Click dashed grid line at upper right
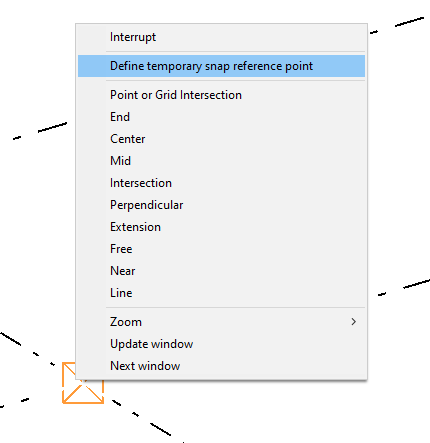 [x=409, y=22]
